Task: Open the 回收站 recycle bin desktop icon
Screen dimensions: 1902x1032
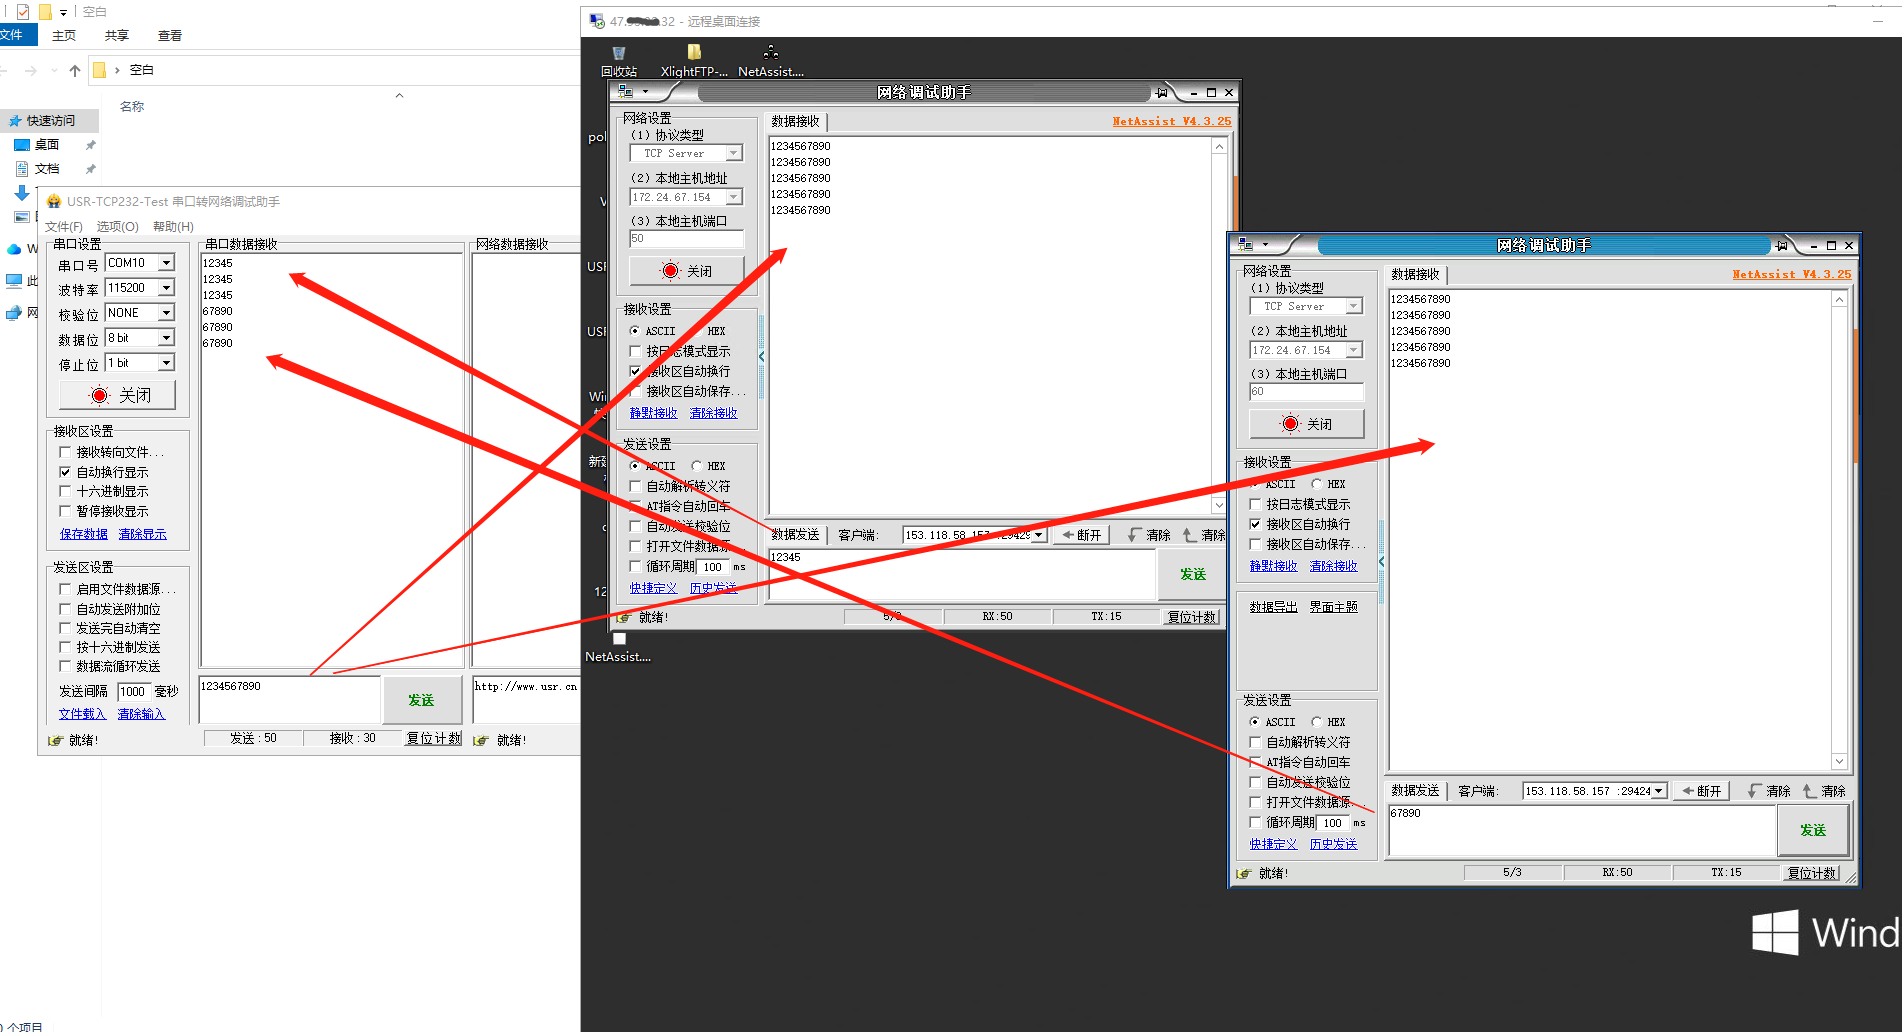Action: (x=618, y=60)
